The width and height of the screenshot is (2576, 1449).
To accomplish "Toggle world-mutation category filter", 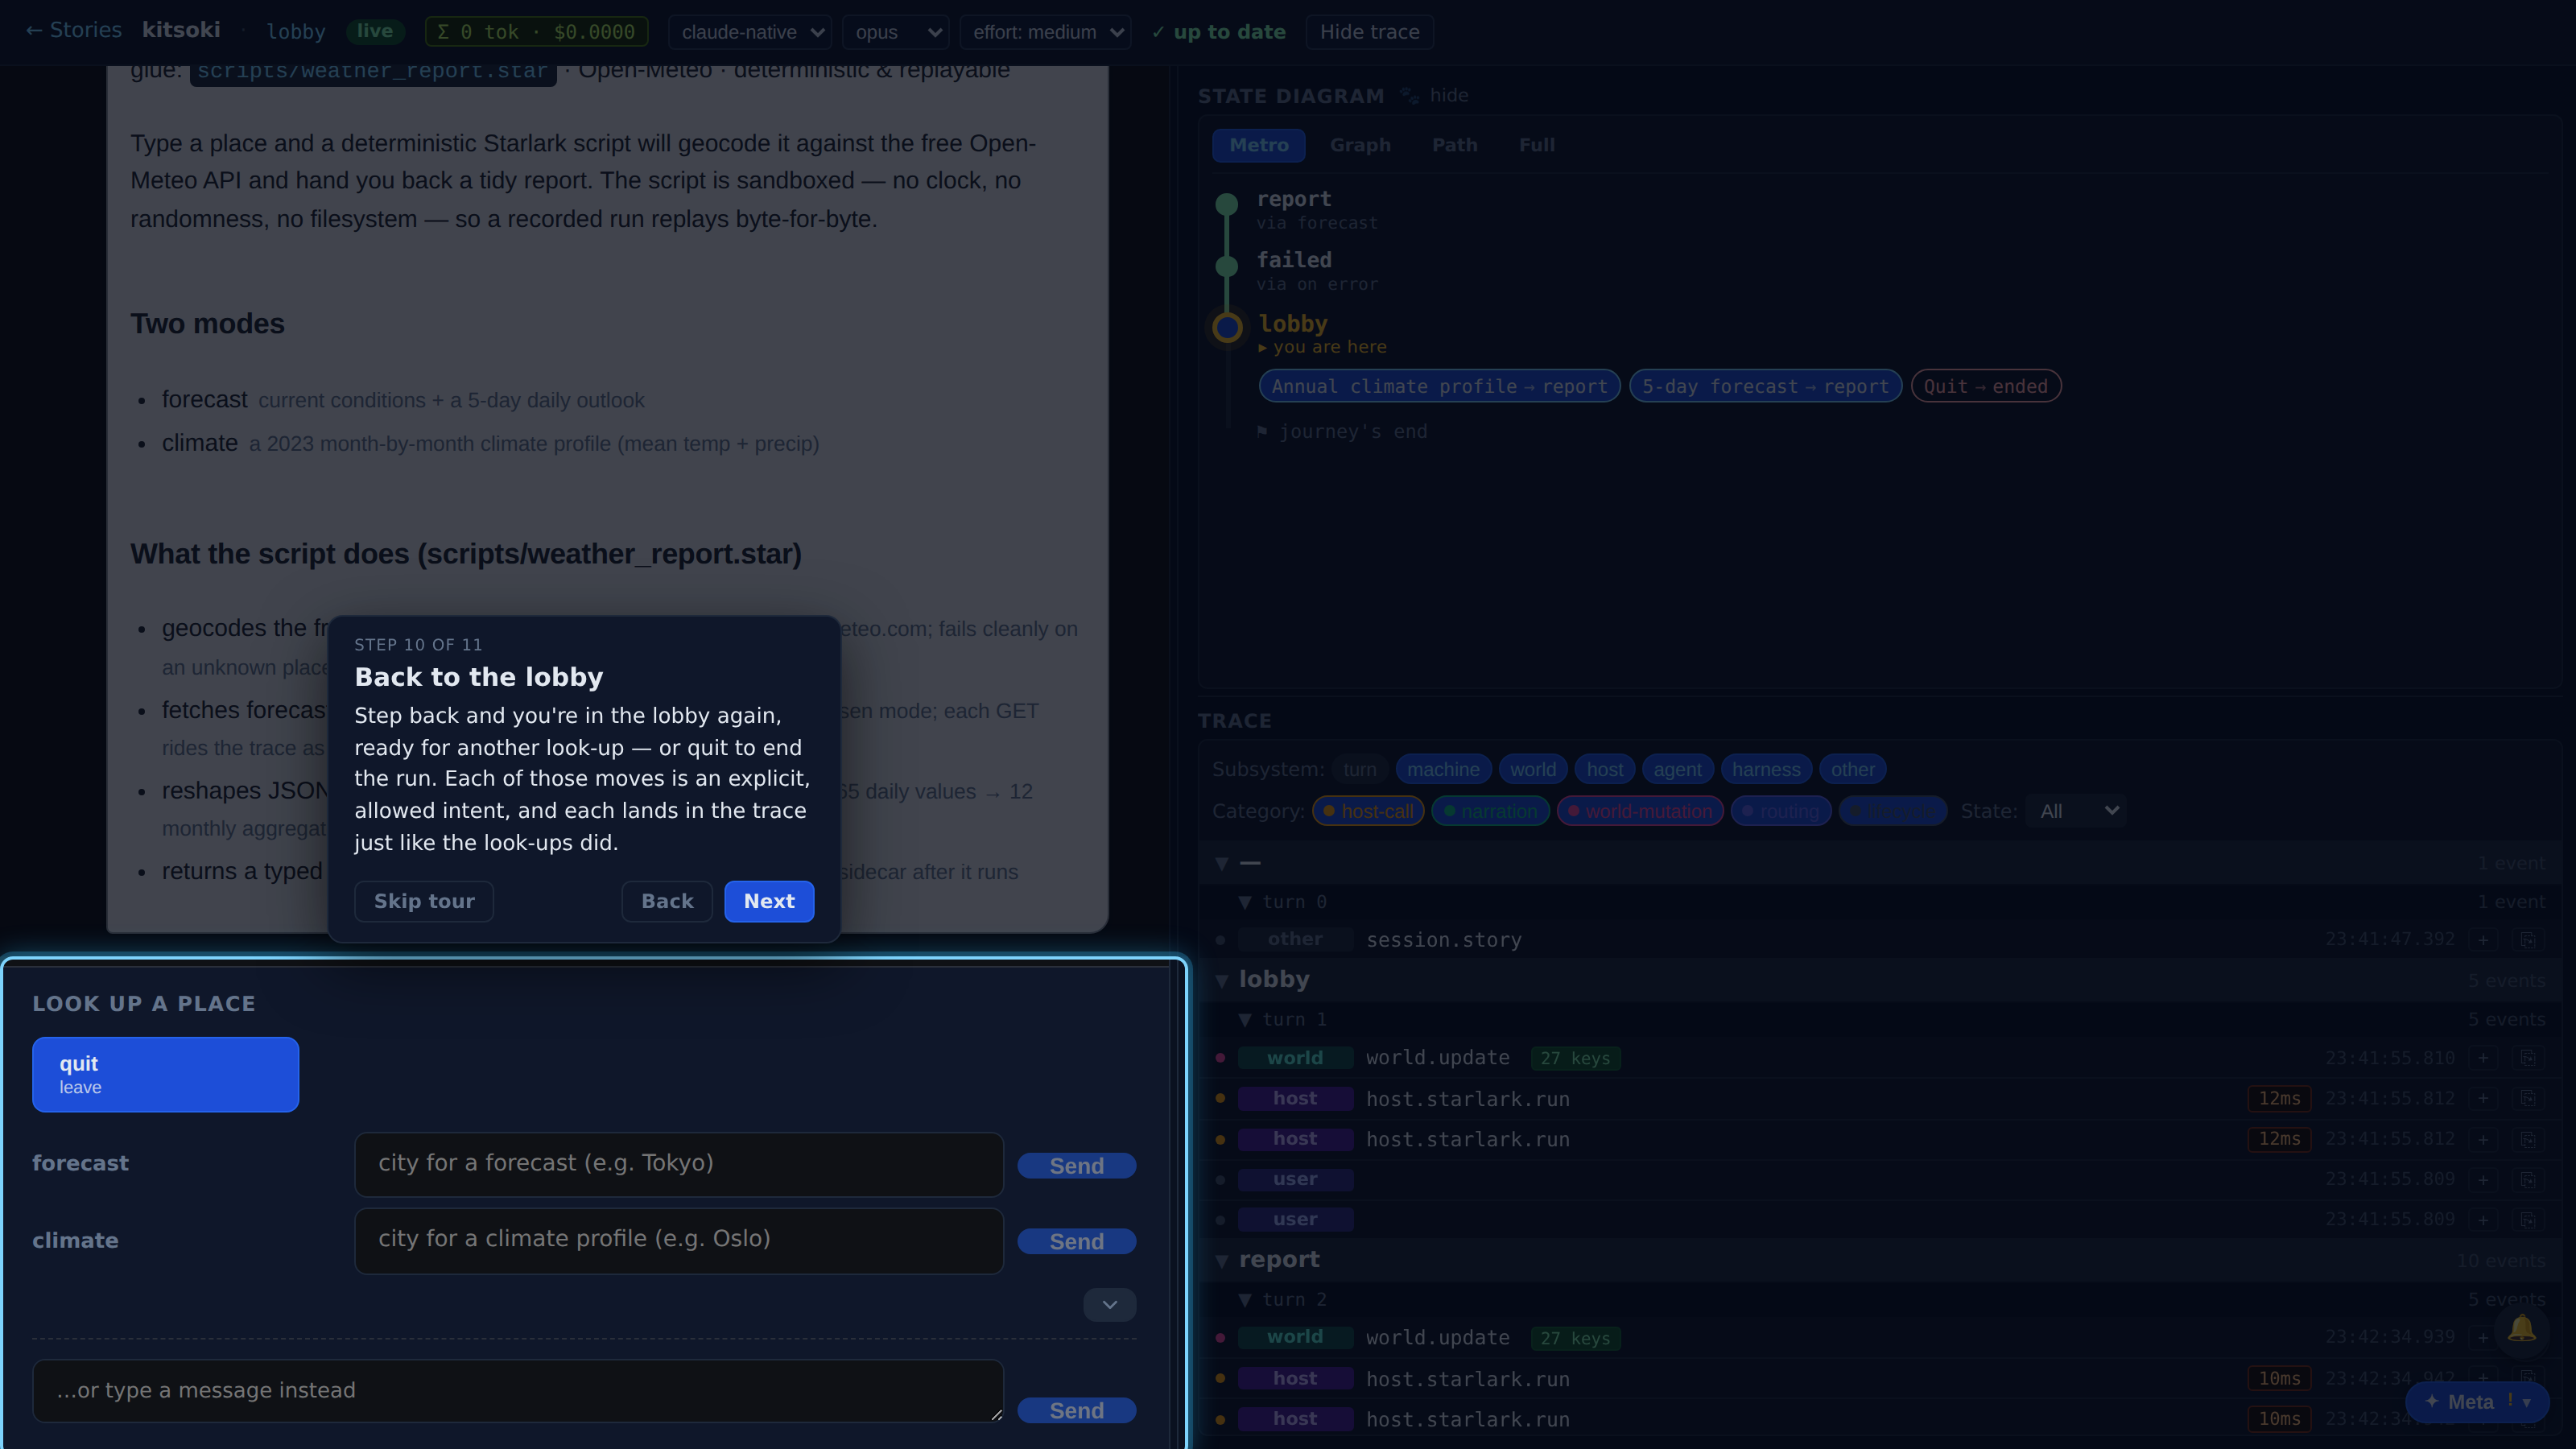I will 1640,811.
